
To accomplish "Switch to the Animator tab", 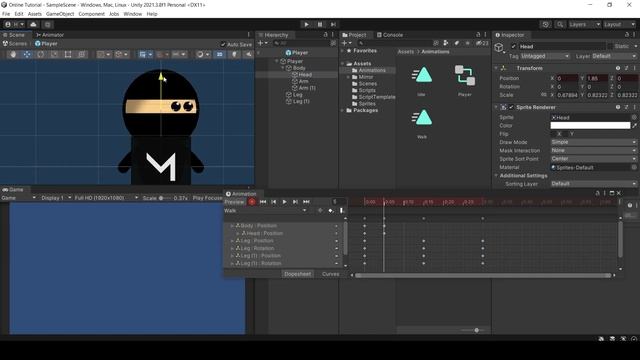I will 50,35.
